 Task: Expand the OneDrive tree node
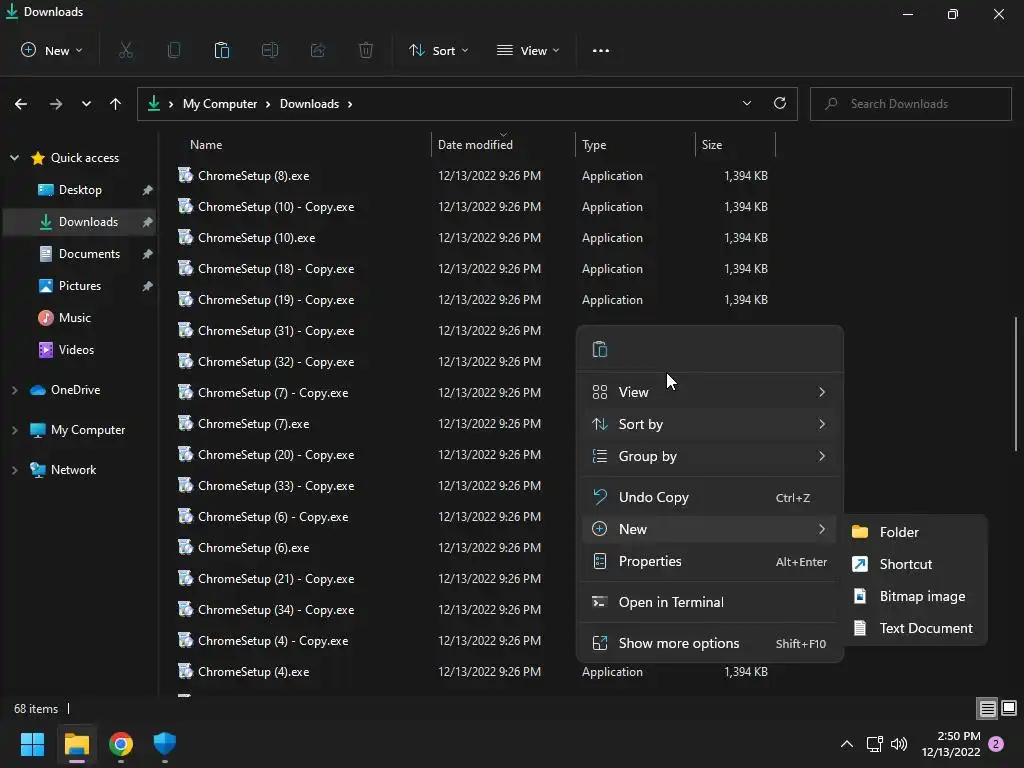click(14, 390)
